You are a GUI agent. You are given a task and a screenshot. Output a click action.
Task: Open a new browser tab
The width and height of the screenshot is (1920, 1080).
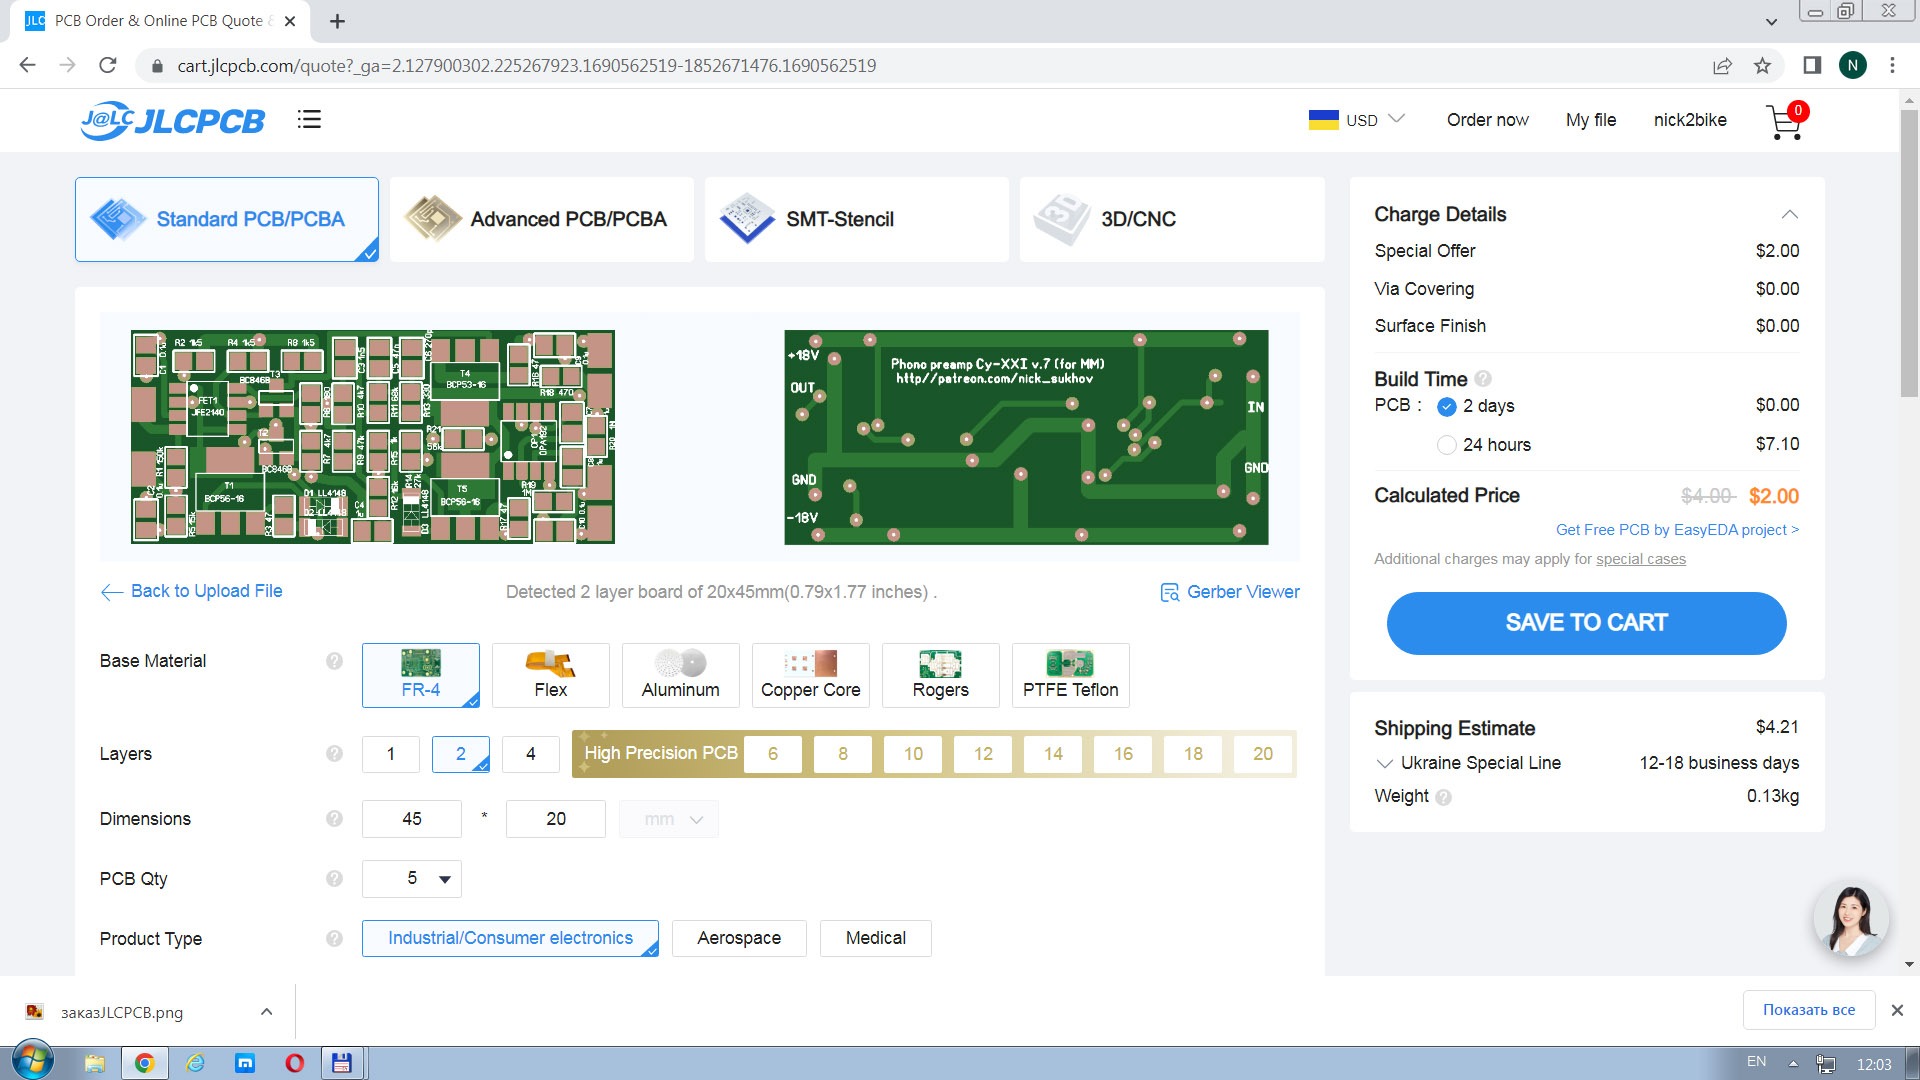click(337, 21)
